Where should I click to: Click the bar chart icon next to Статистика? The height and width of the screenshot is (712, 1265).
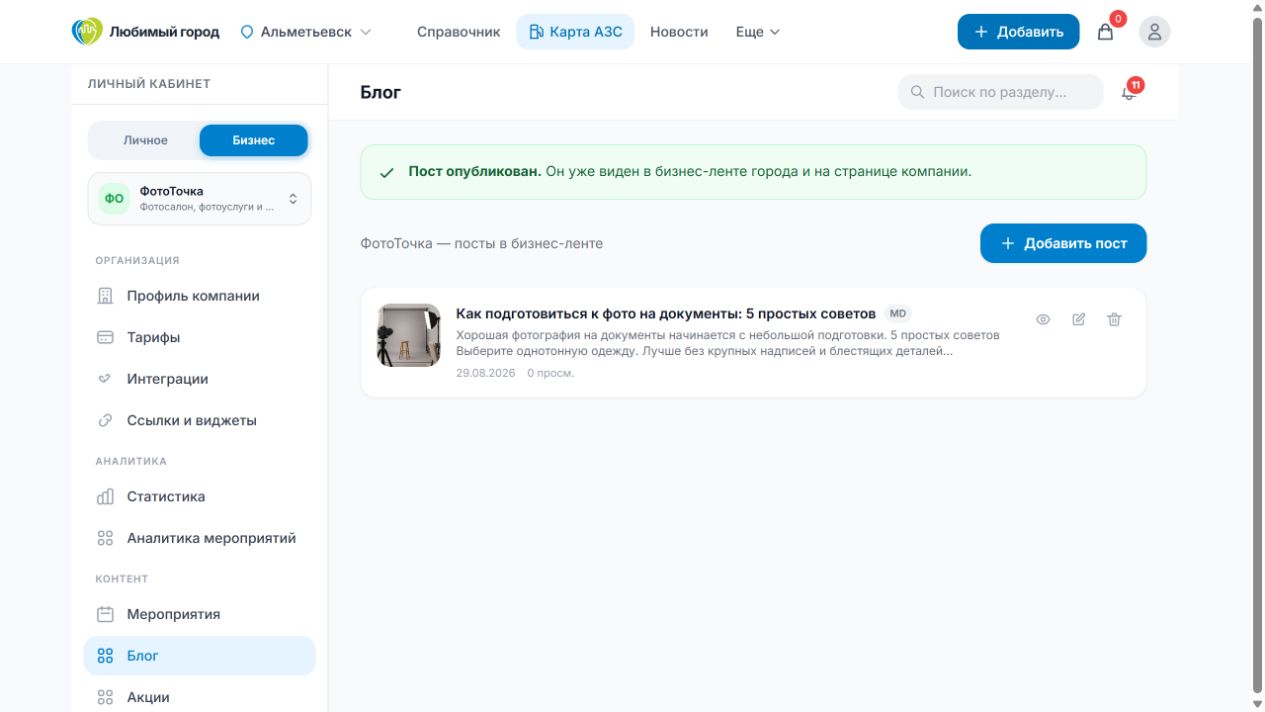click(105, 497)
